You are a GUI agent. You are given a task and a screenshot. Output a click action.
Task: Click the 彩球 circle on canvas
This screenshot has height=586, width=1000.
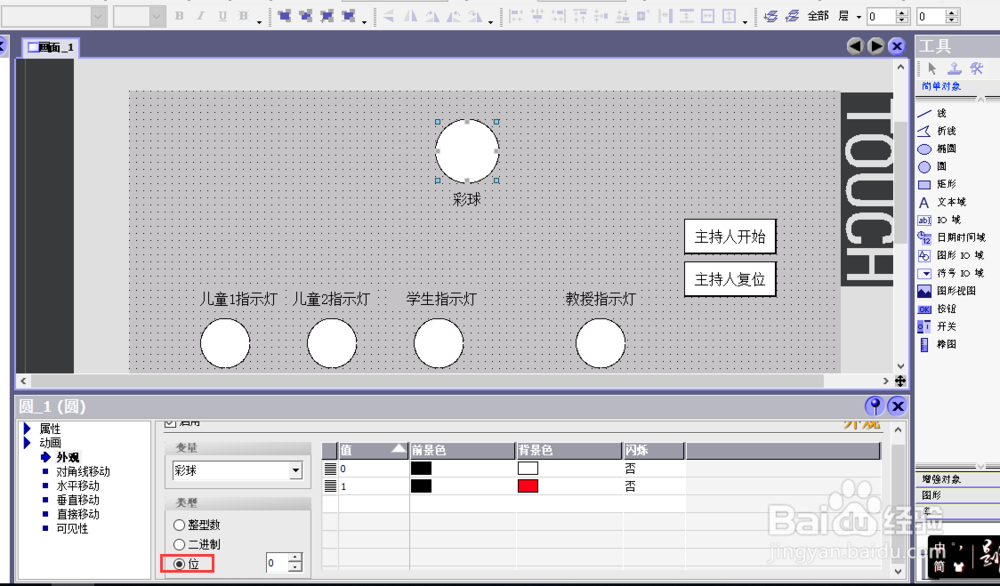click(467, 151)
